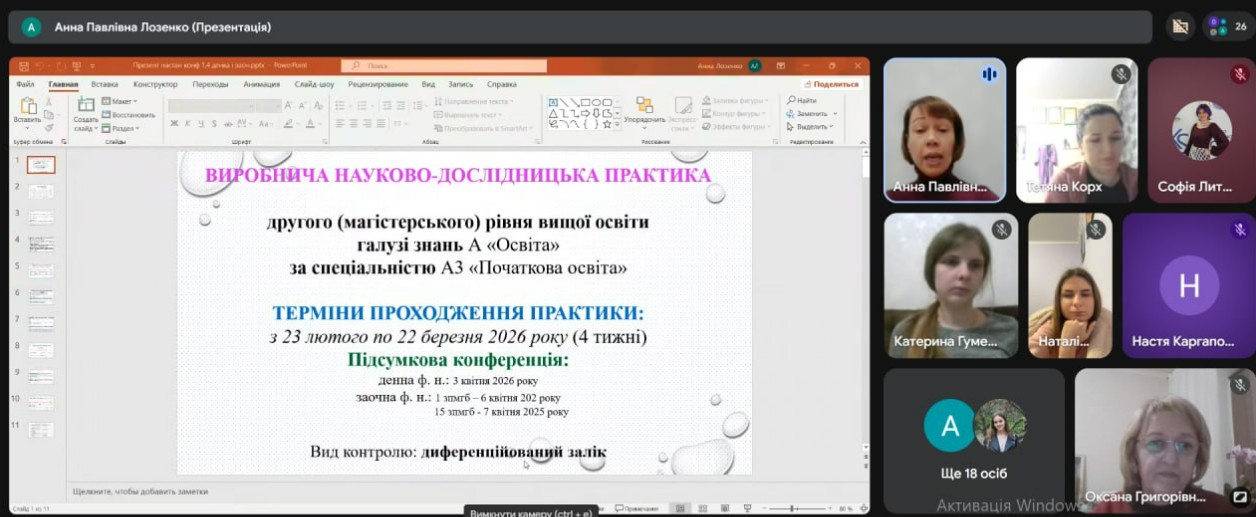This screenshot has height=517, width=1256.
Task: Open the bullets list dropdown
Action: (344, 105)
